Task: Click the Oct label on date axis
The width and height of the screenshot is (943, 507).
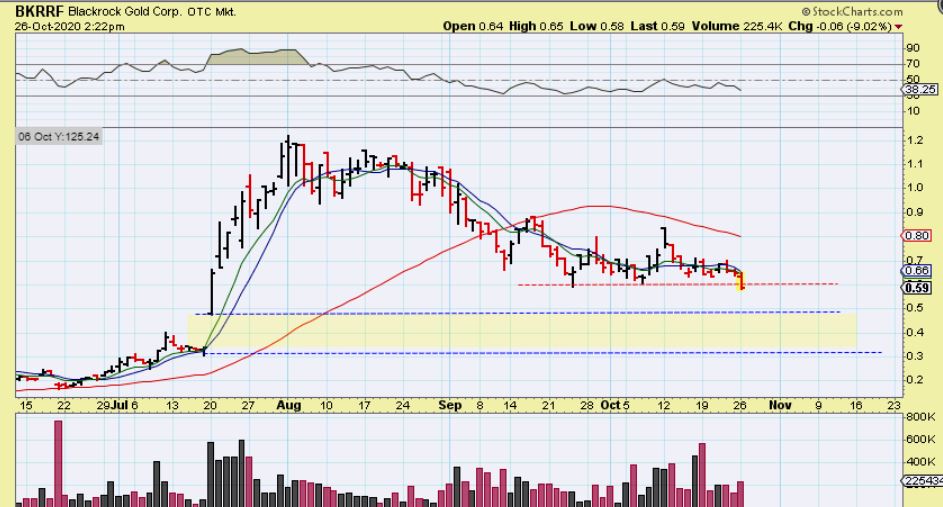Action: click(610, 405)
